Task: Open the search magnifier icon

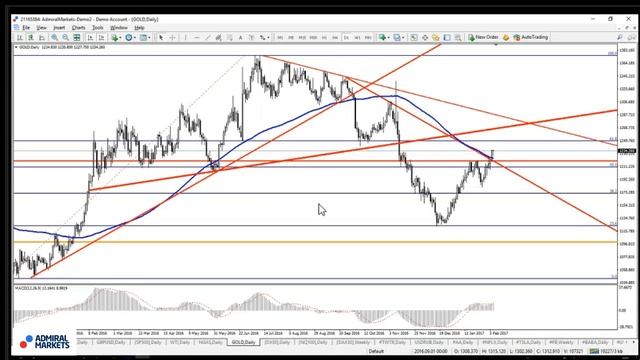Action: coord(620,38)
